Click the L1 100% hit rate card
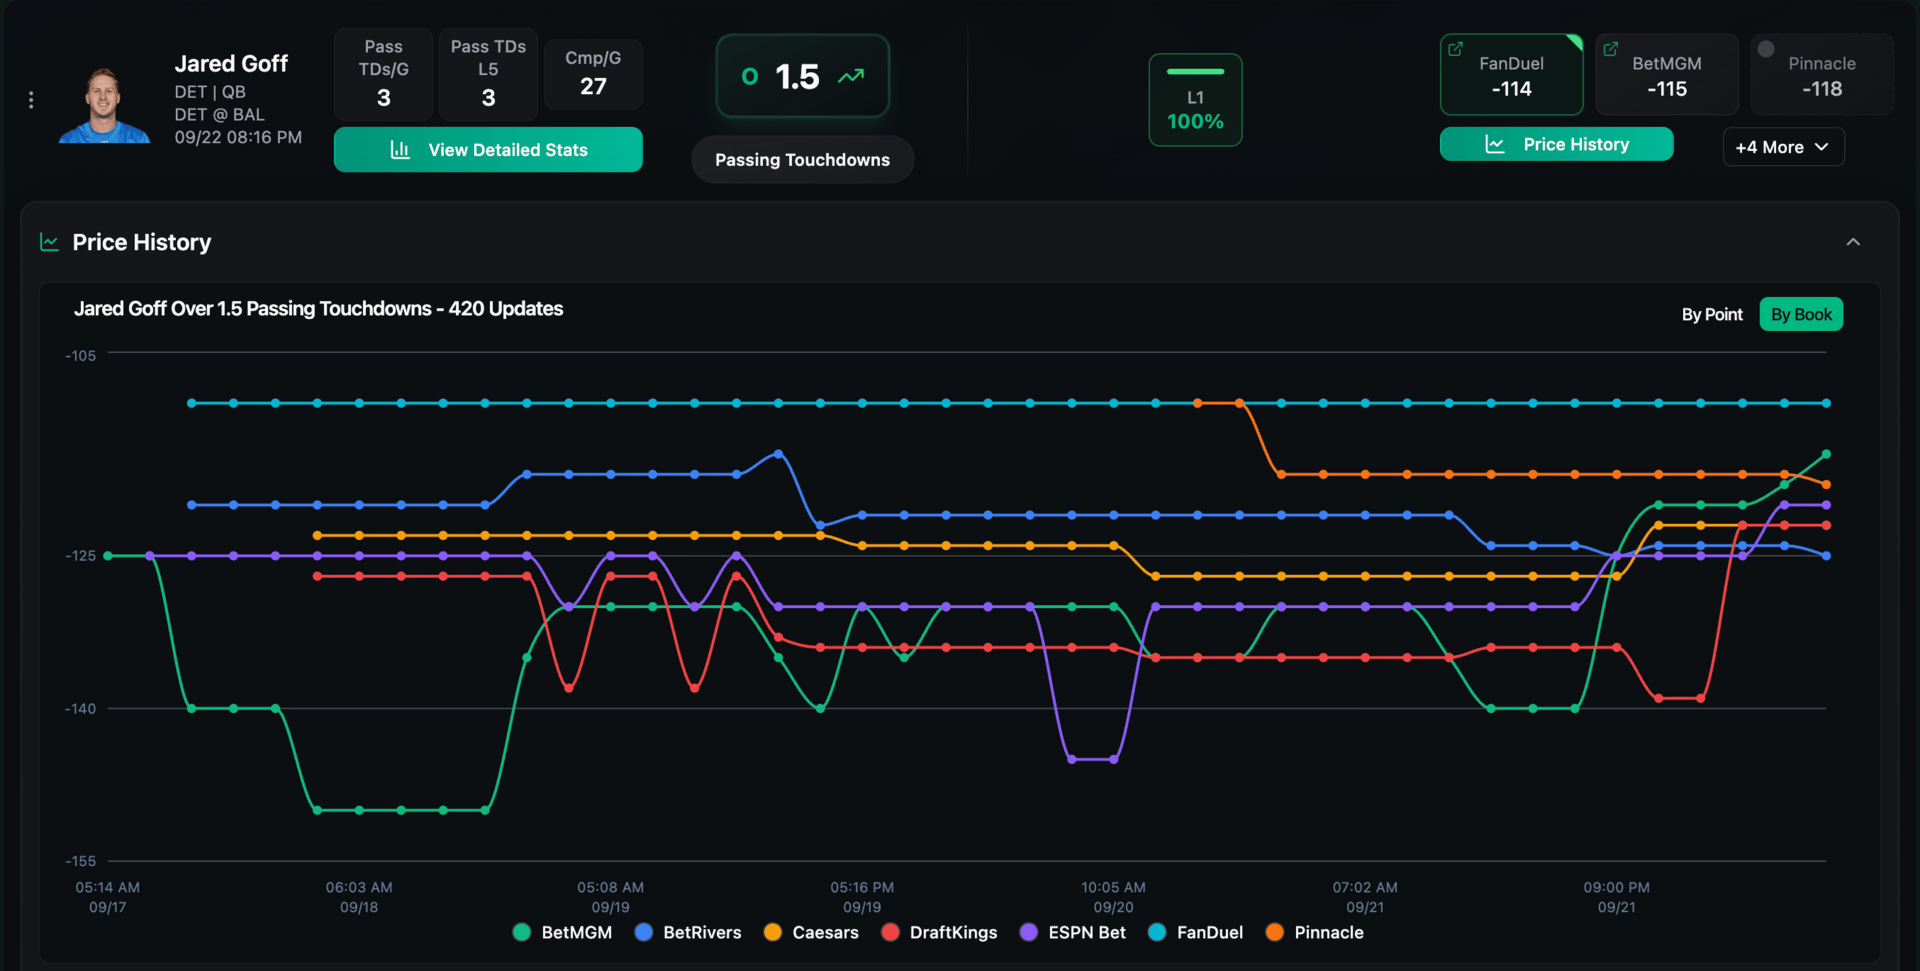Image resolution: width=1920 pixels, height=971 pixels. (x=1195, y=100)
